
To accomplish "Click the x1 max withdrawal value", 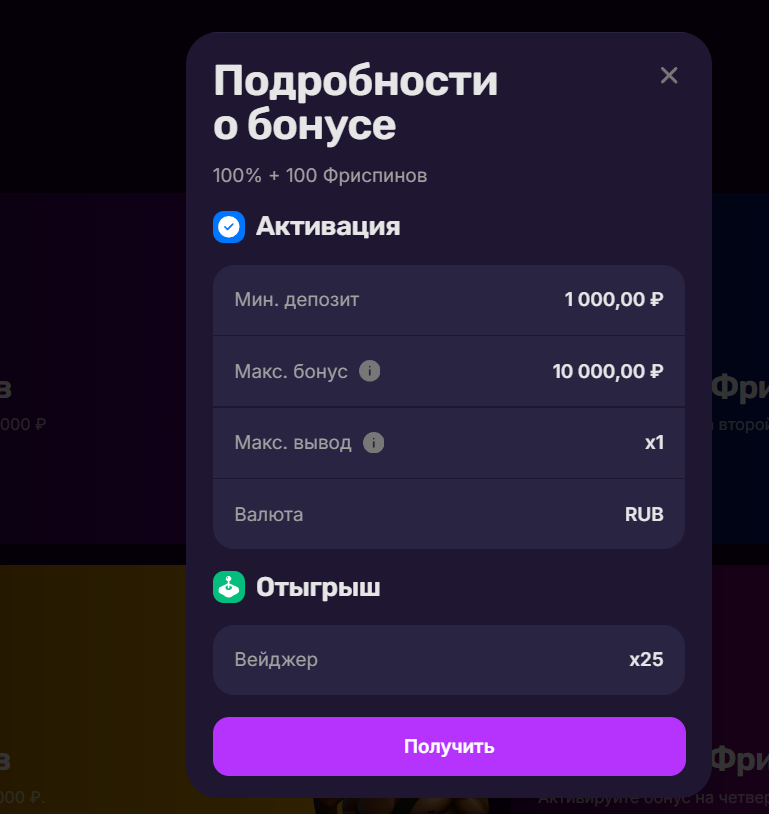I will tap(654, 442).
